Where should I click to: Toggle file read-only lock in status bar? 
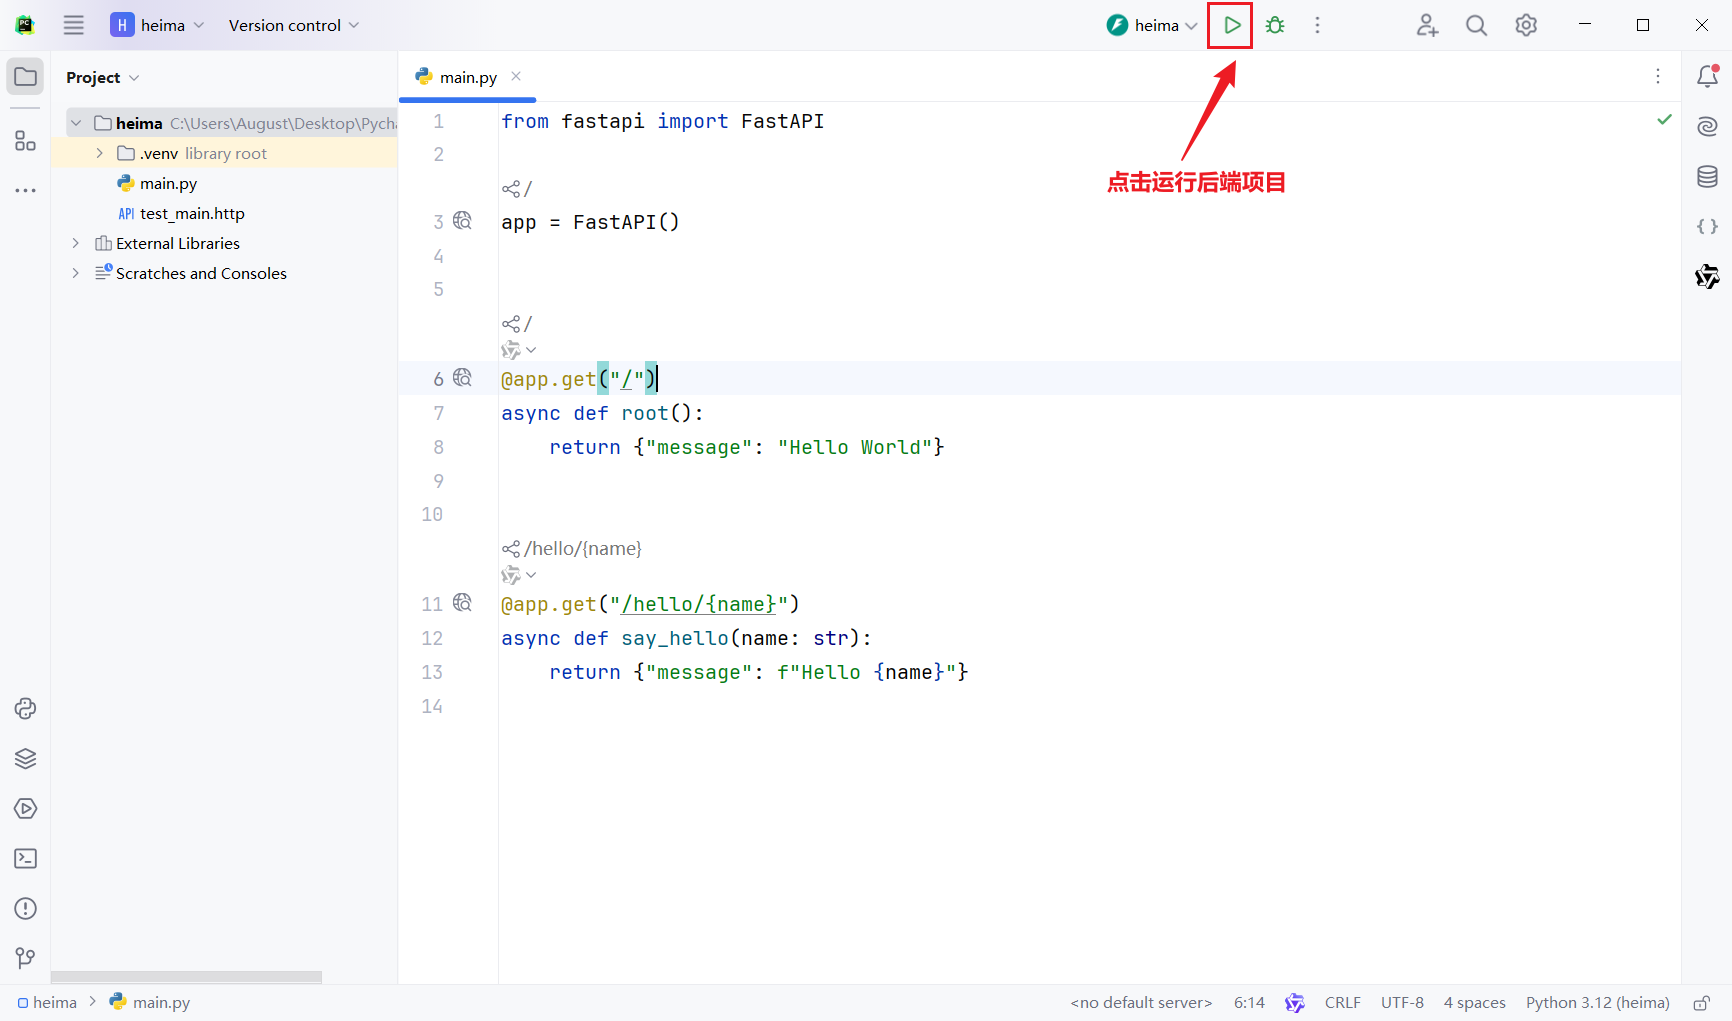(x=1701, y=1003)
